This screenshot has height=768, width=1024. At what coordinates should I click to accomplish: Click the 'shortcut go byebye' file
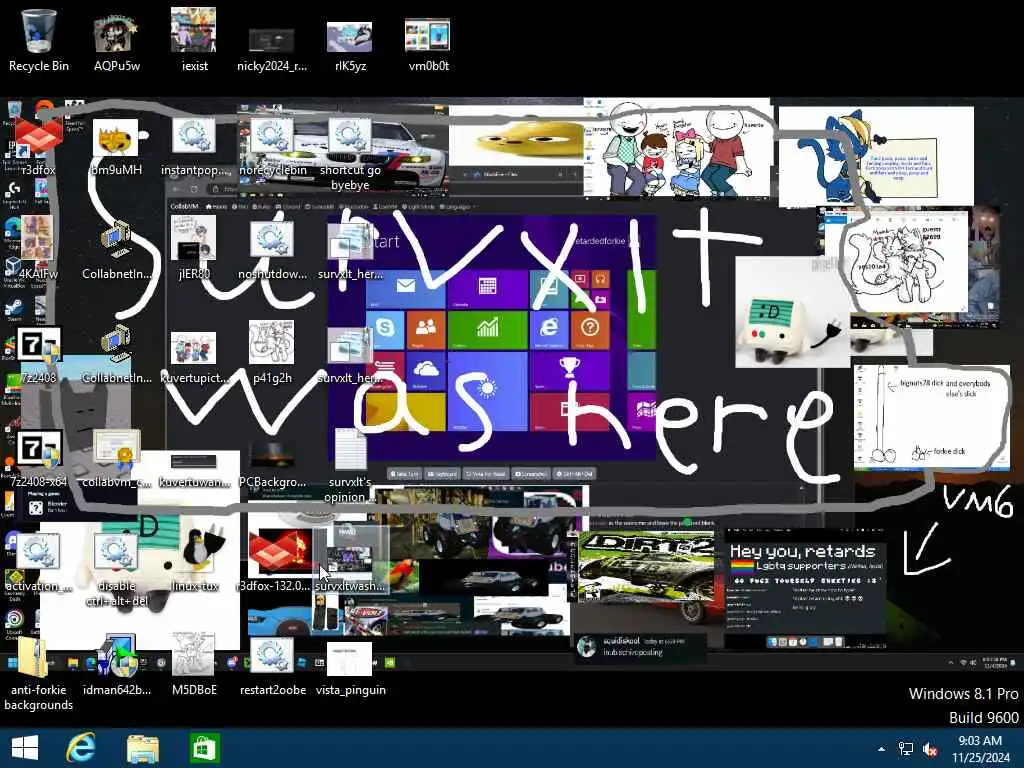coord(350,154)
